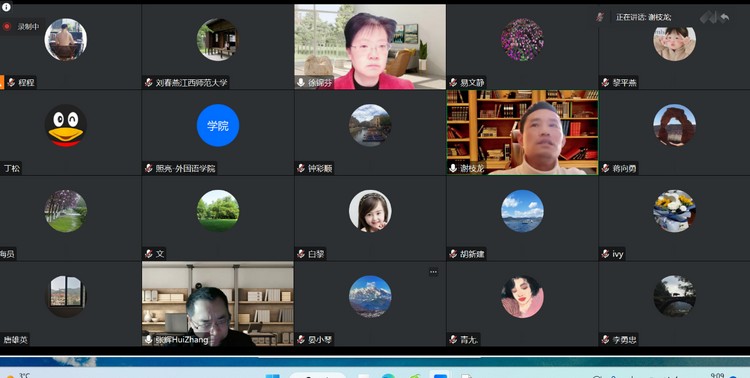
Task: Click muted mic icon beside 照亮-外国语学院
Action: pyautogui.click(x=149, y=168)
